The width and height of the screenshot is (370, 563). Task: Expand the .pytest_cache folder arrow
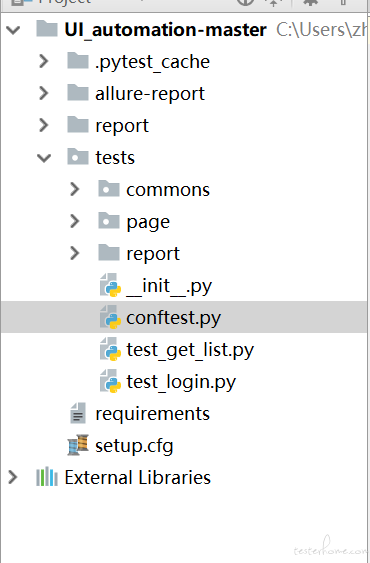point(44,61)
